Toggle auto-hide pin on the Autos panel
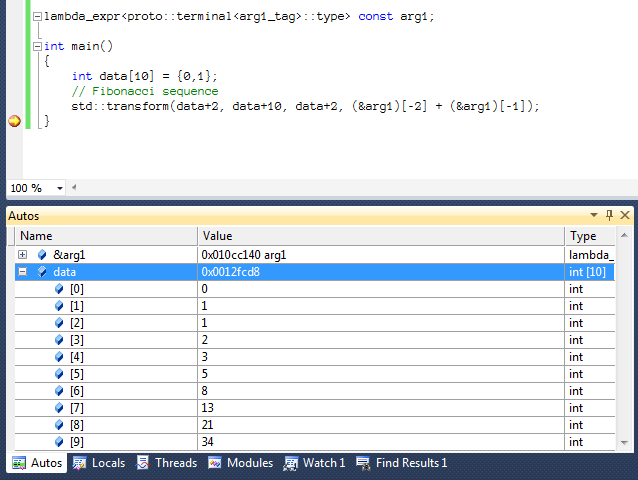Viewport: 638px width, 480px height. (609, 216)
